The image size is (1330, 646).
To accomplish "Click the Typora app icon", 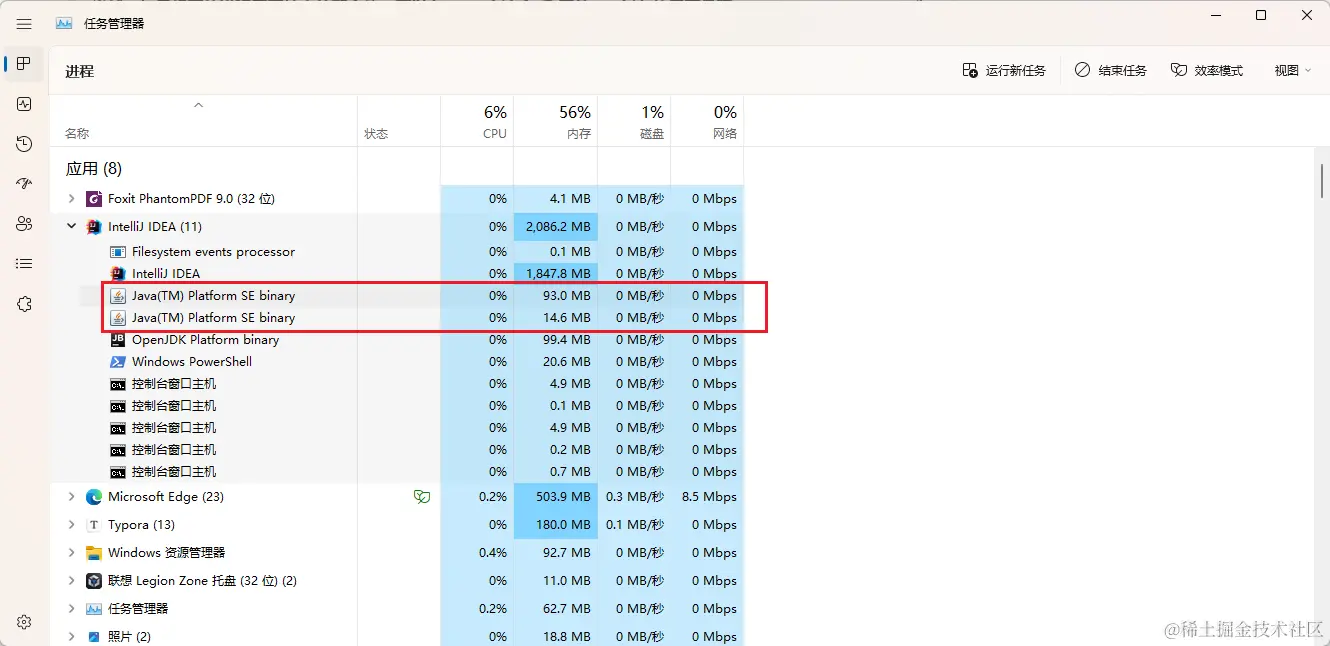I will [x=94, y=525].
